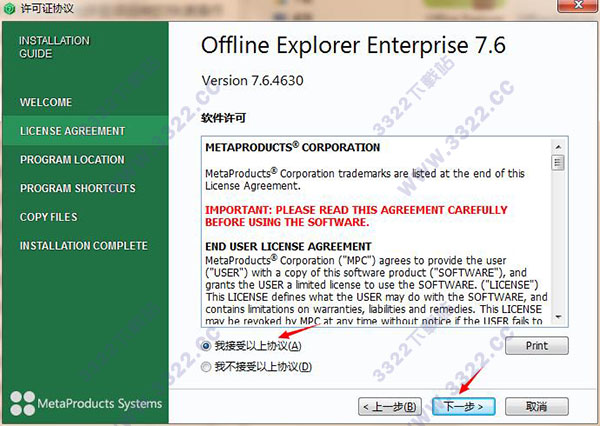Viewport: 600px width, 426px height.
Task: Click the 'INSTALLATION GUIDE' sidebar title
Action: 54,47
